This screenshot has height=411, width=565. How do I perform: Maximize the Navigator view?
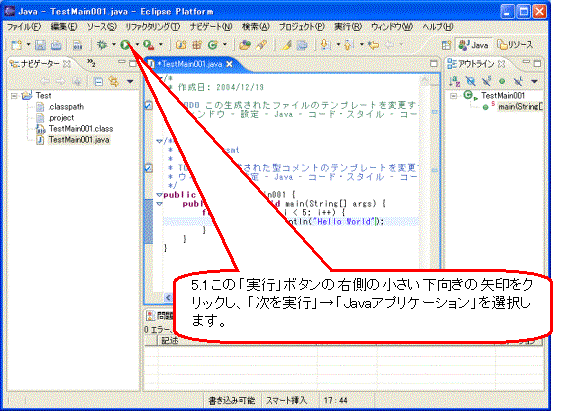tap(133, 63)
